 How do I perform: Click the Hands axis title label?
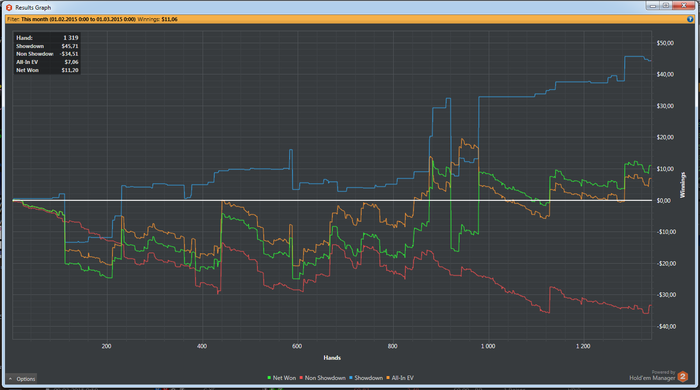click(332, 358)
